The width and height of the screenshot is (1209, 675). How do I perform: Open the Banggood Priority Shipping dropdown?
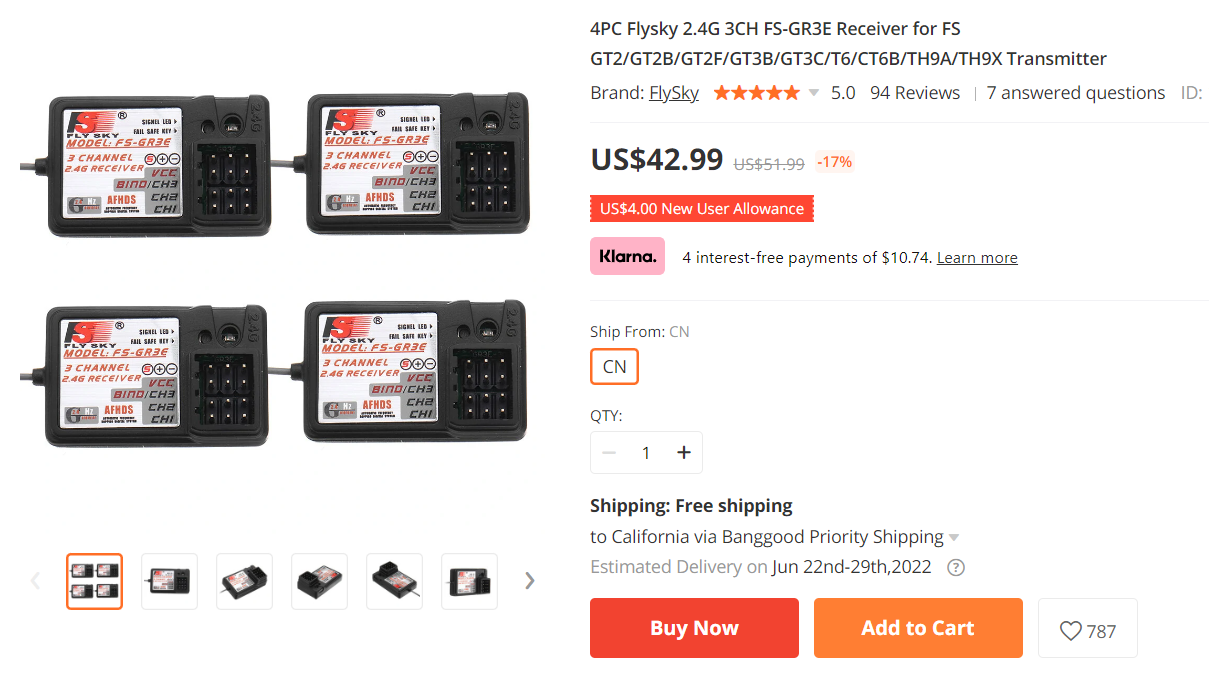pyautogui.click(x=954, y=538)
